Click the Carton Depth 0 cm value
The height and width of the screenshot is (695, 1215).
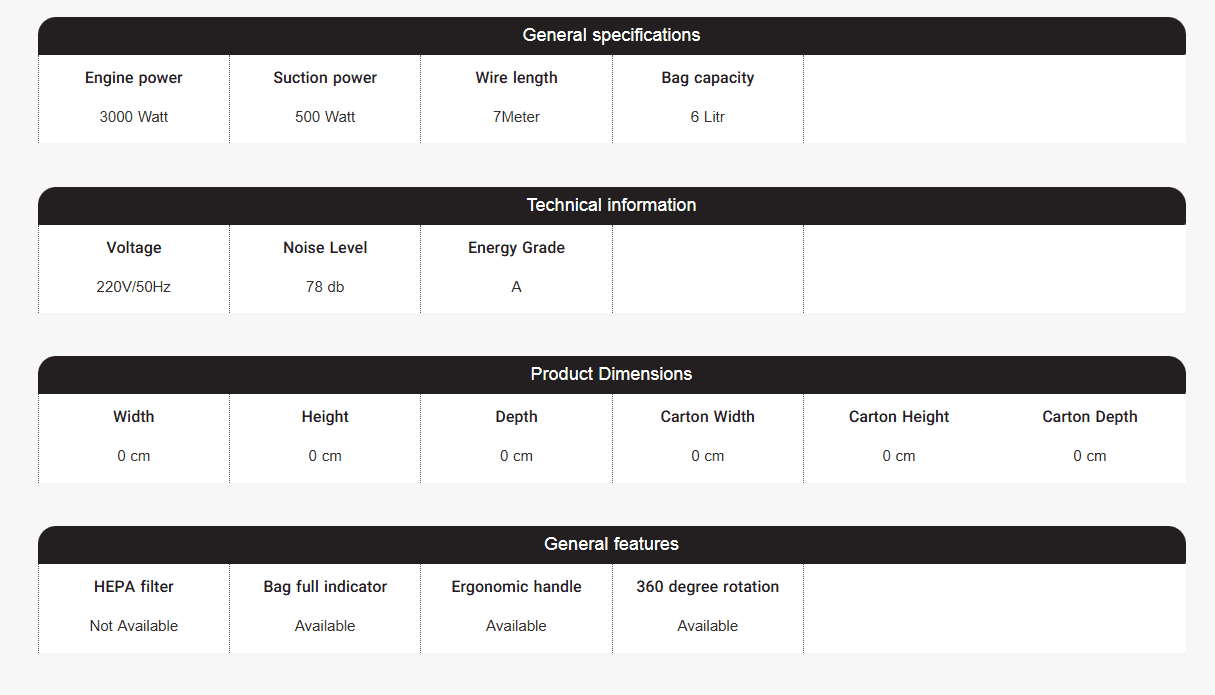1090,456
